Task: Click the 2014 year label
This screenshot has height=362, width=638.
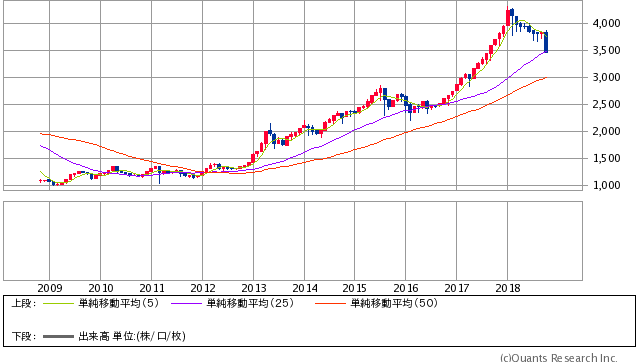Action: coord(304,288)
